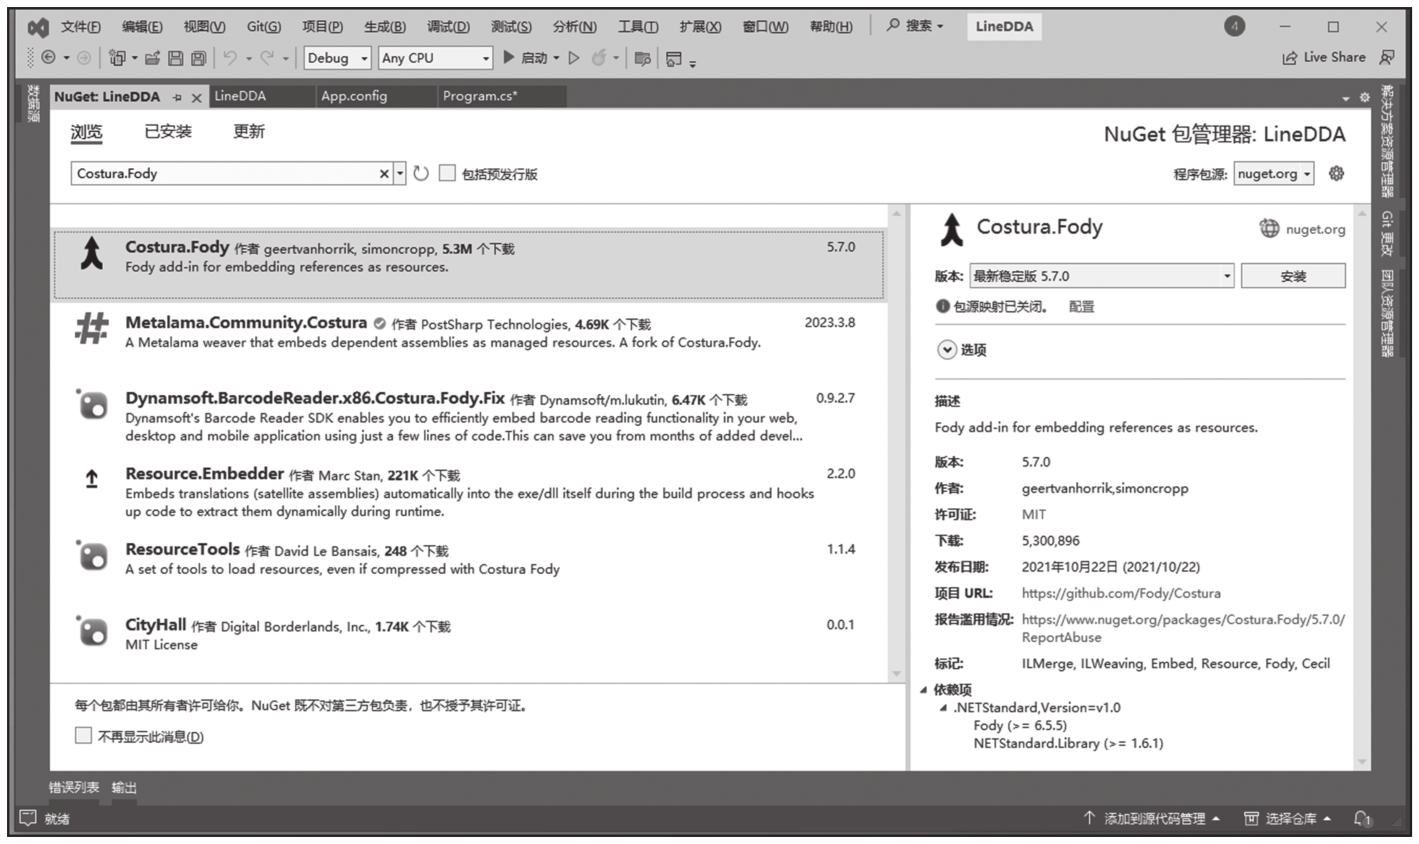Toggle 包括预发行版 checkbox
The height and width of the screenshot is (844, 1419).
tap(447, 173)
